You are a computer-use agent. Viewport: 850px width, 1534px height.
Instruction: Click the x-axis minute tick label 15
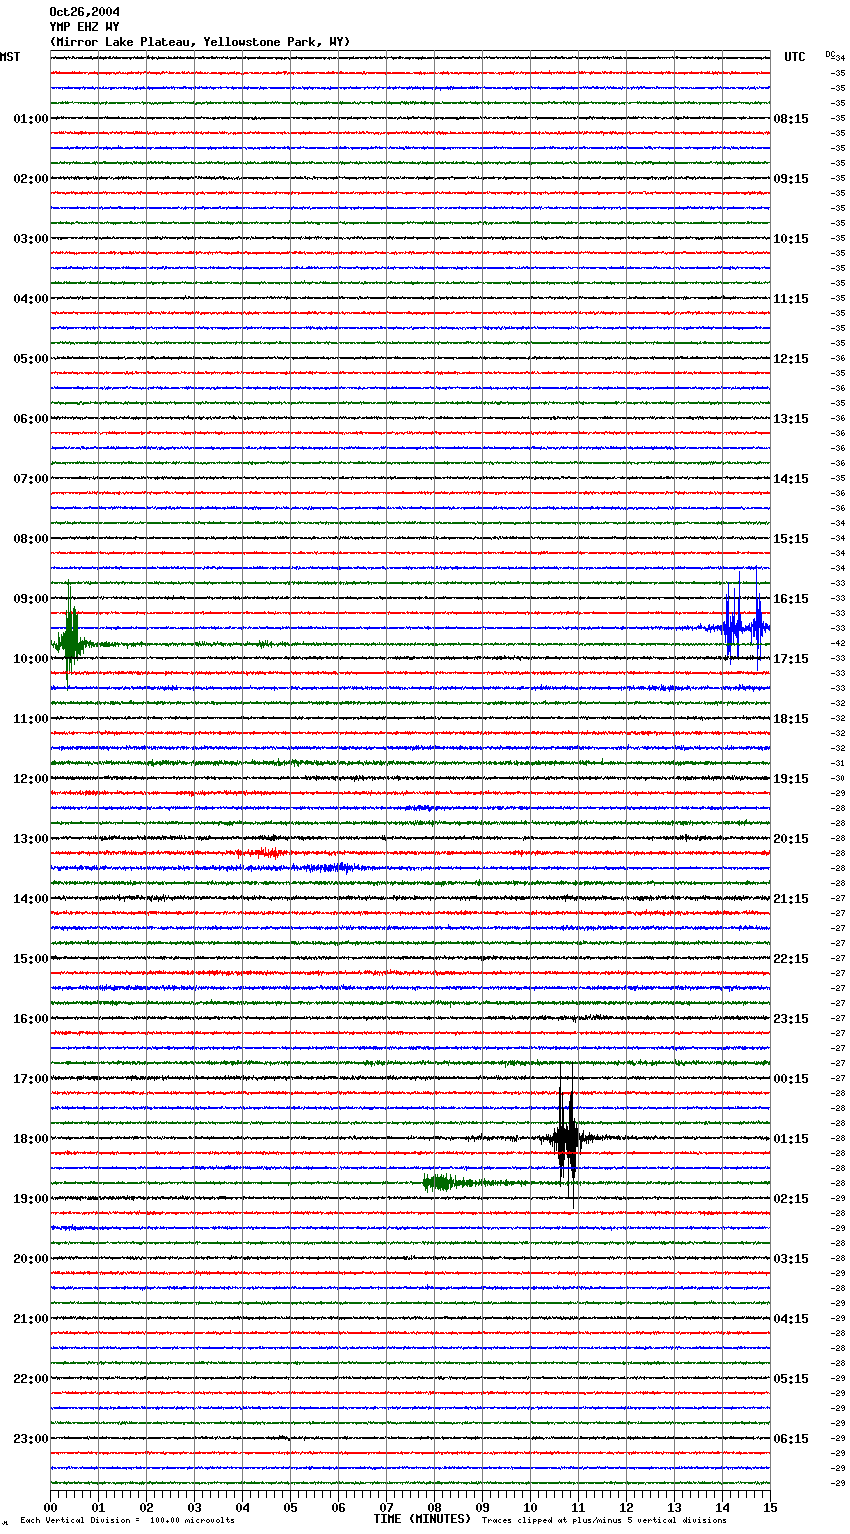click(770, 1507)
